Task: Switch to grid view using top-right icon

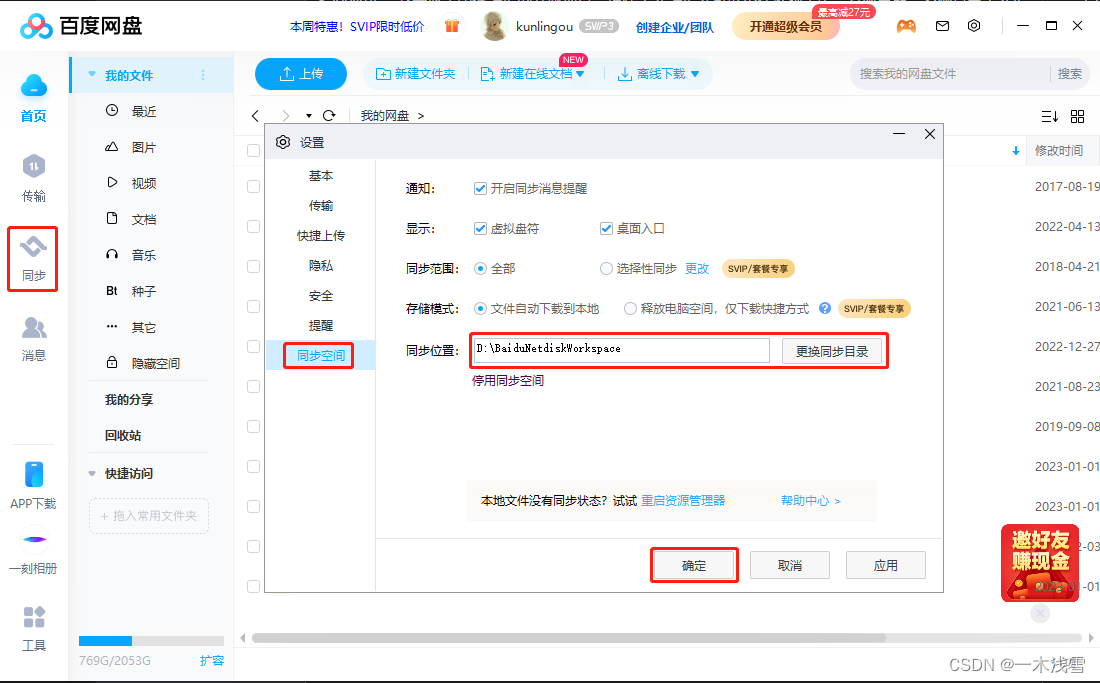Action: pyautogui.click(x=1077, y=115)
